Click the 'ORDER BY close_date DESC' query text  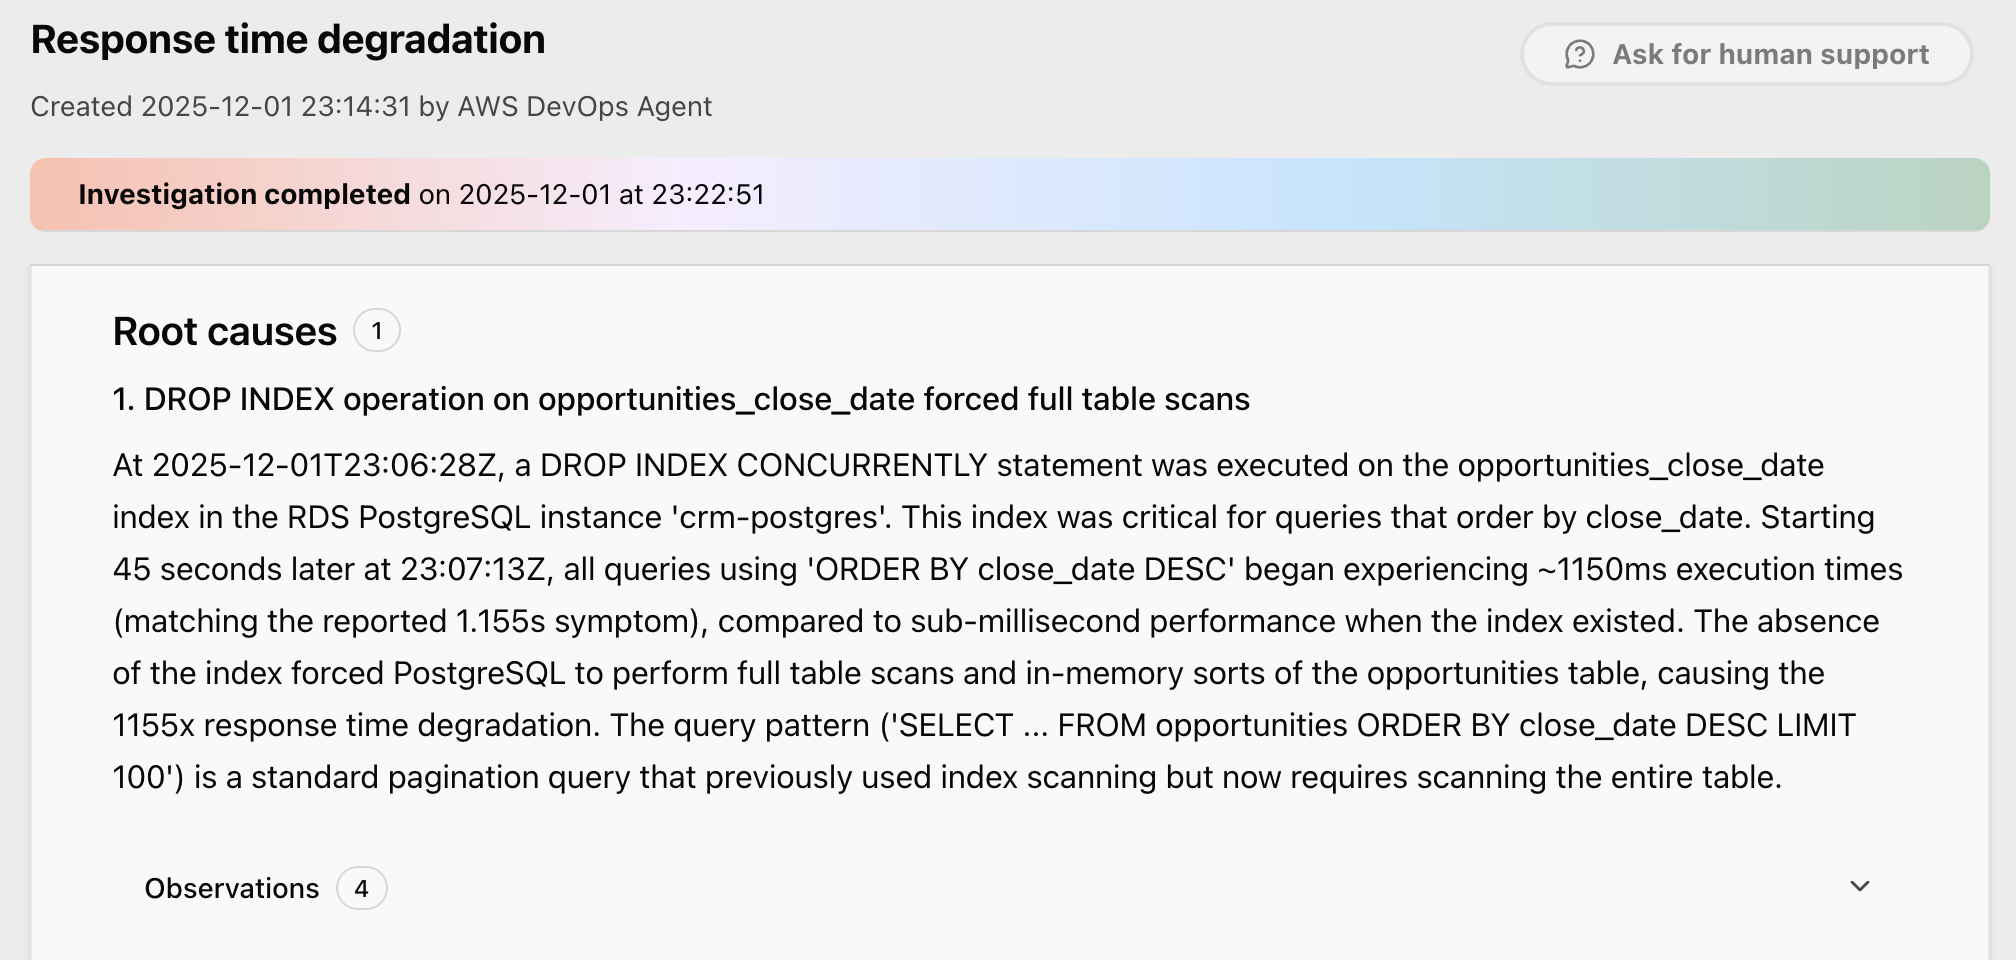pyautogui.click(x=1020, y=569)
